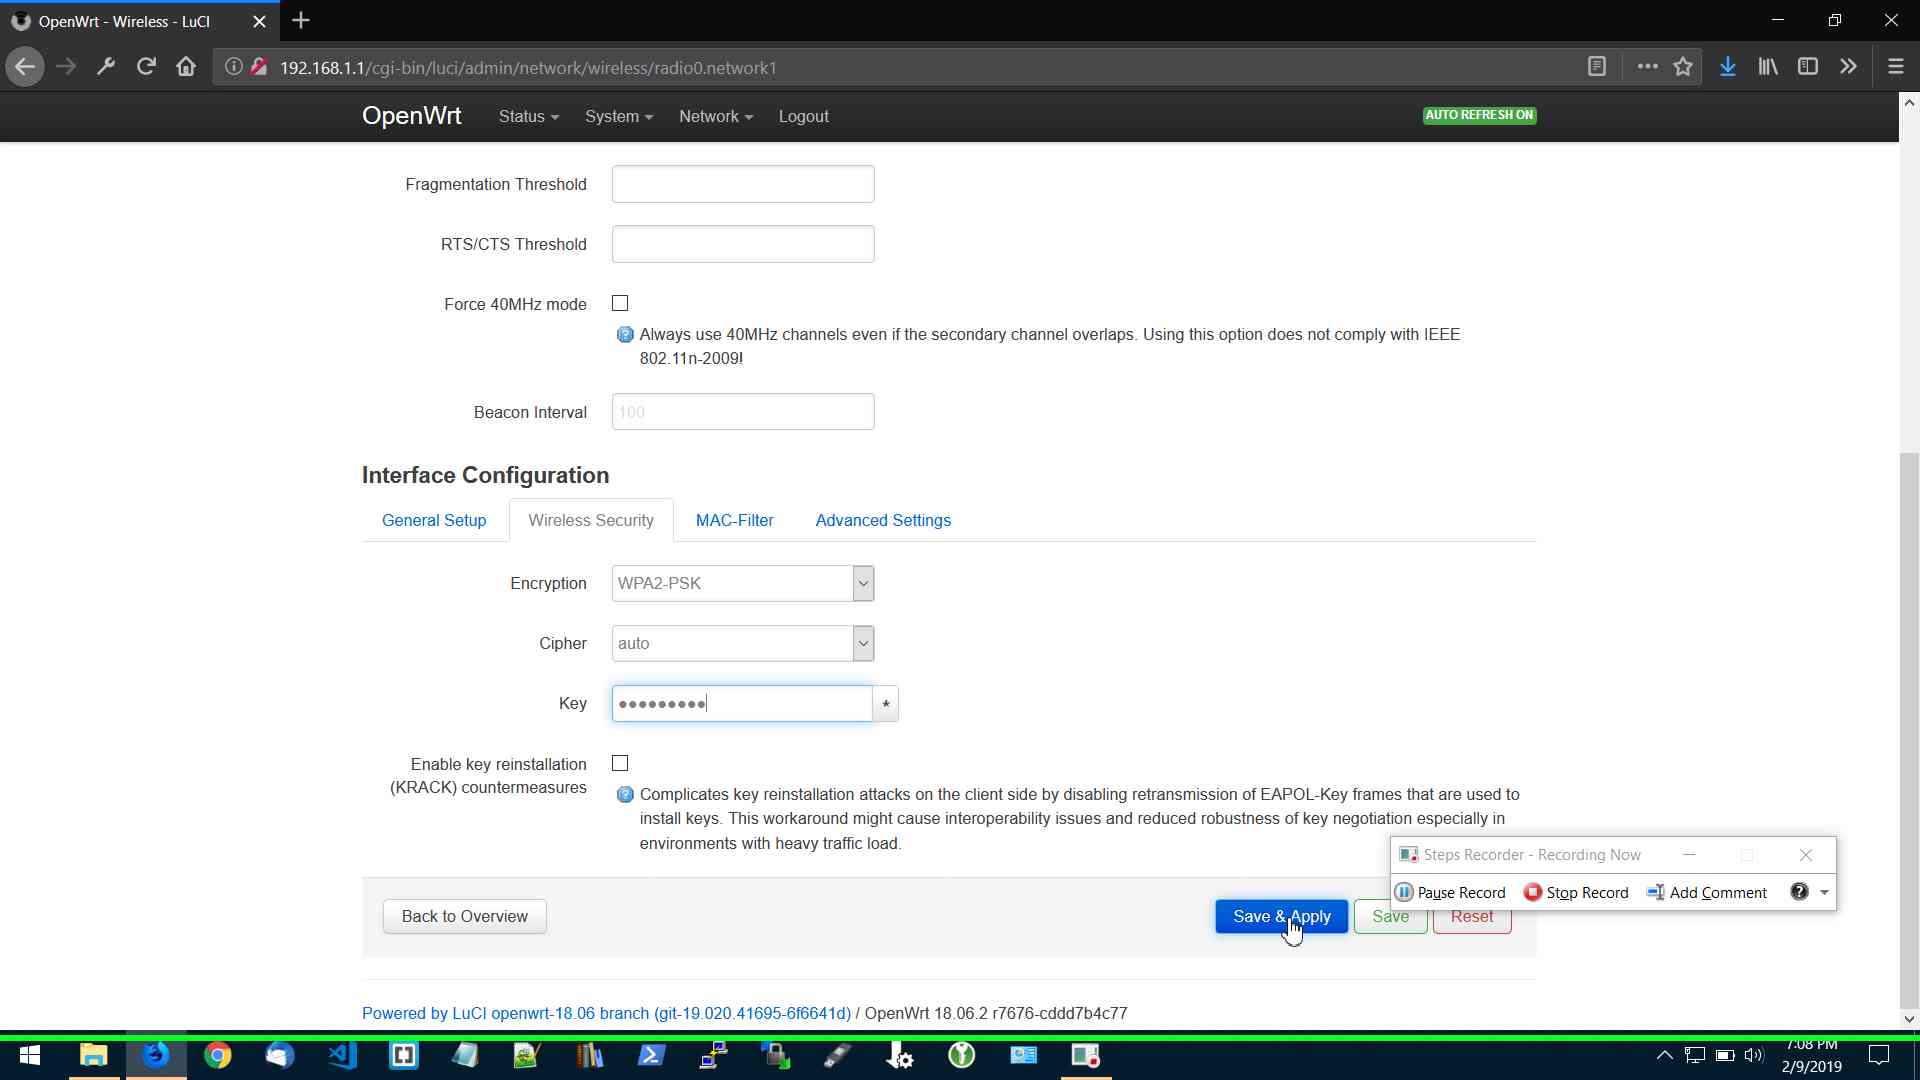Click into the Beacon Interval field
Screen dimensions: 1920x1080
[x=743, y=412]
